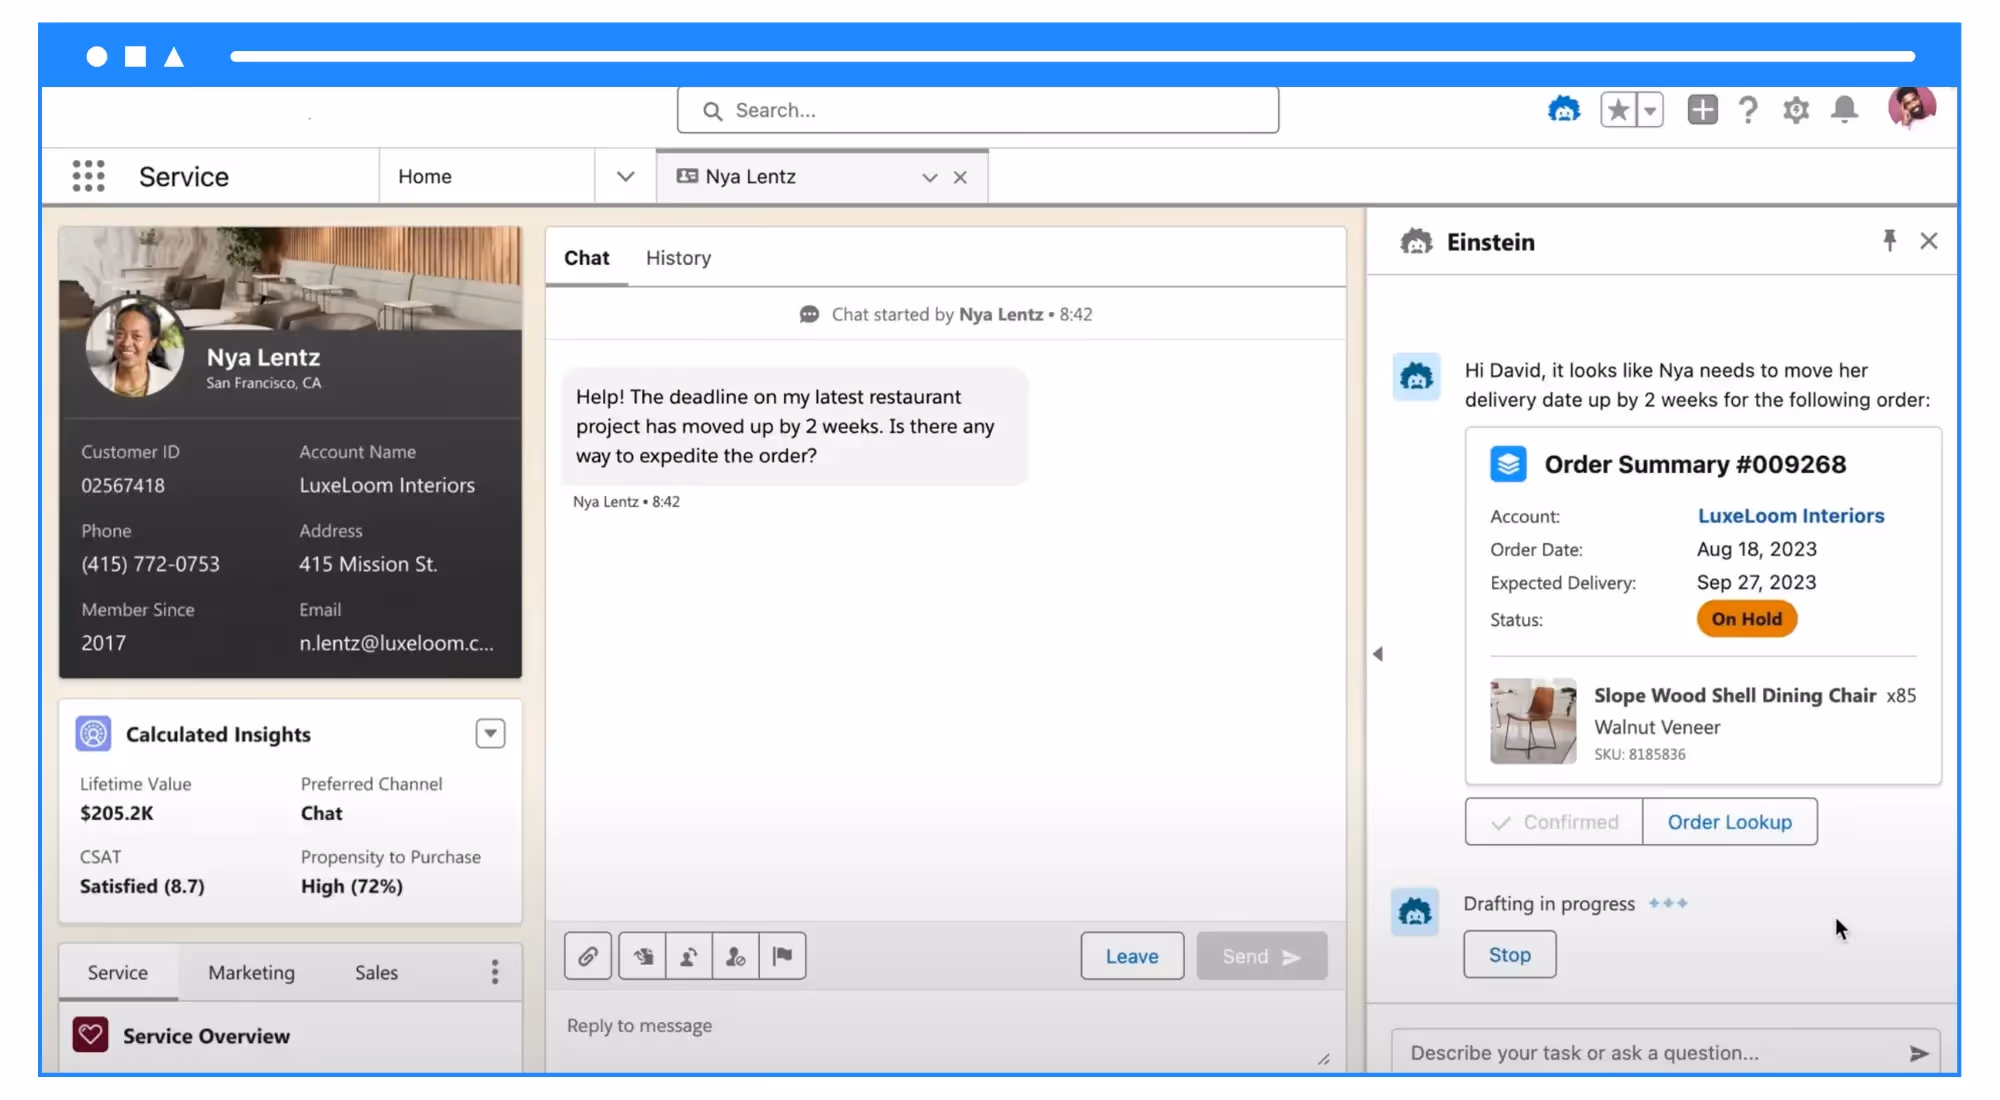The width and height of the screenshot is (2000, 1100).
Task: Close the Nya Lentz workspace tab
Action: click(x=960, y=177)
